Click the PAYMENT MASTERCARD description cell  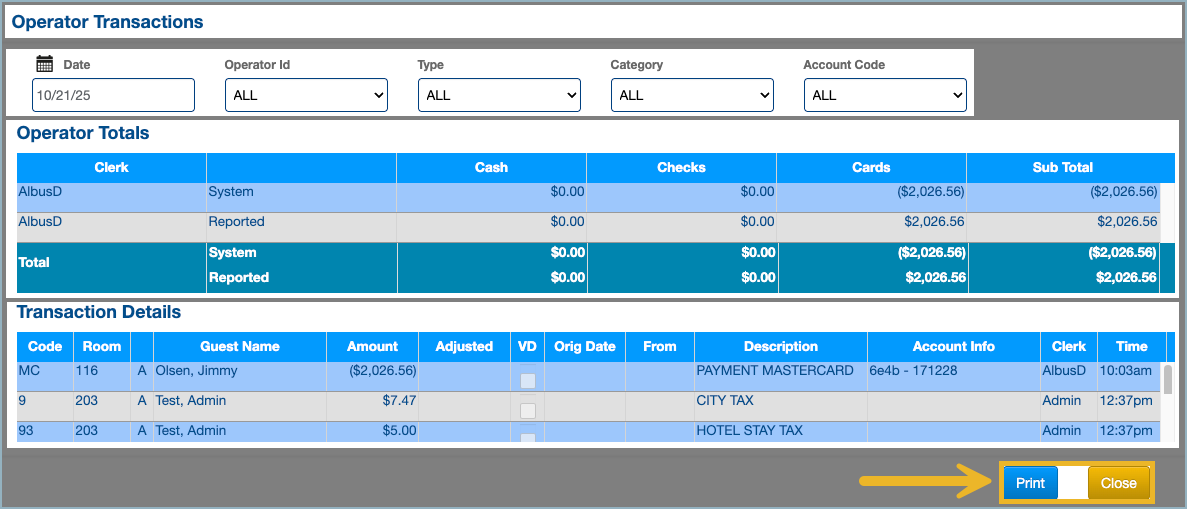click(775, 371)
